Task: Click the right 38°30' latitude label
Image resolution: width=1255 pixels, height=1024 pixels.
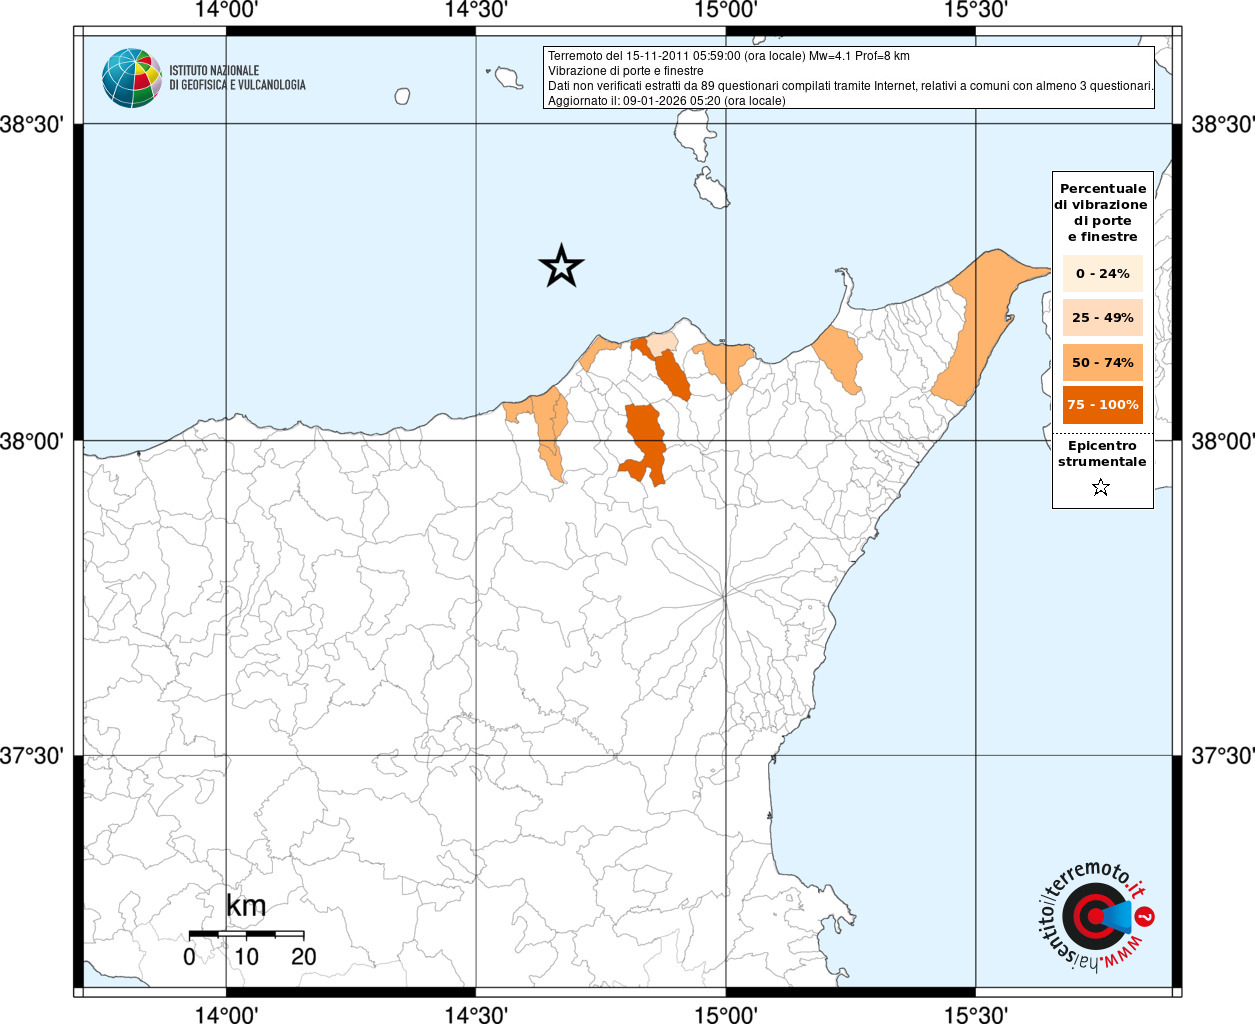Action: 1222,125
